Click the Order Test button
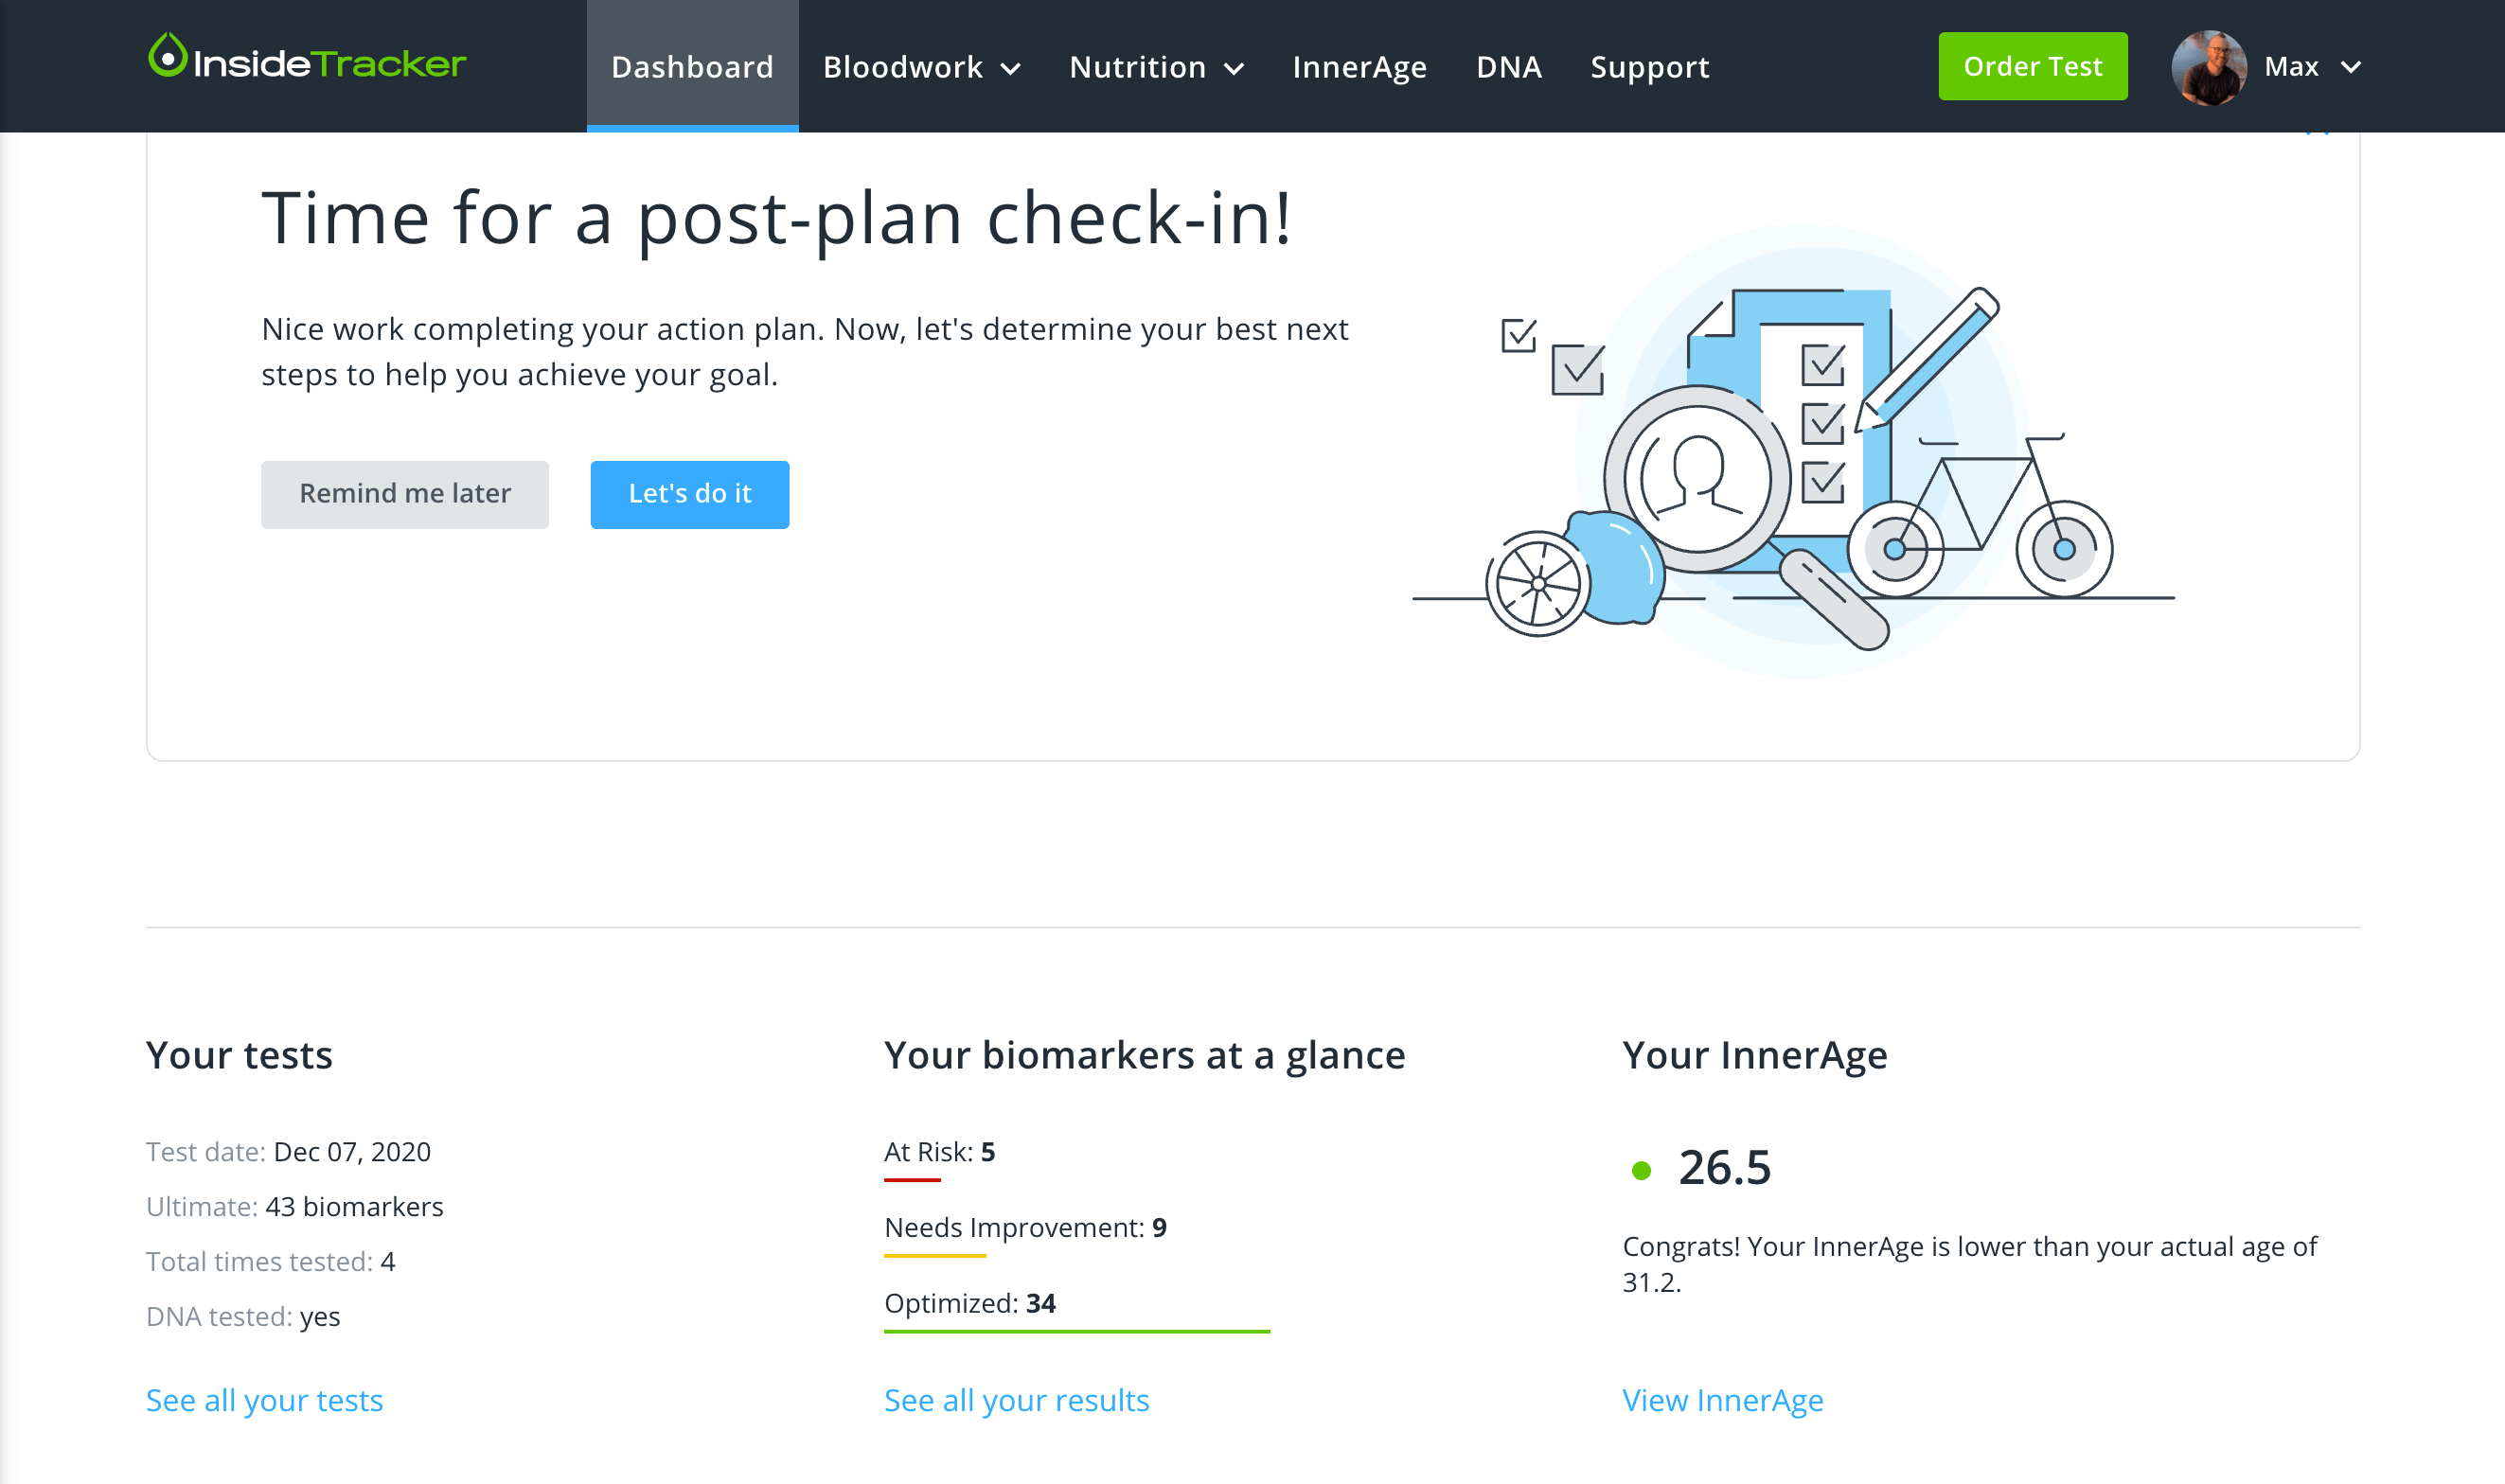 point(2032,66)
